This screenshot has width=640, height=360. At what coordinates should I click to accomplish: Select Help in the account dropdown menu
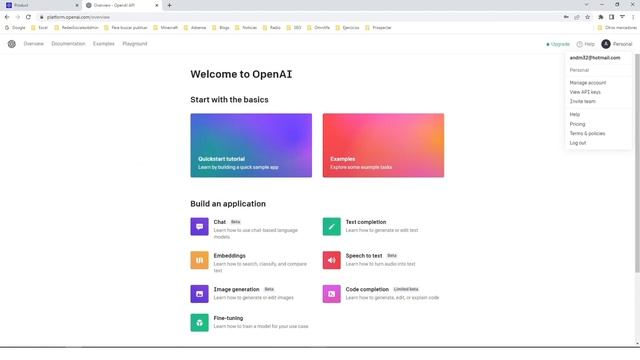(x=575, y=114)
